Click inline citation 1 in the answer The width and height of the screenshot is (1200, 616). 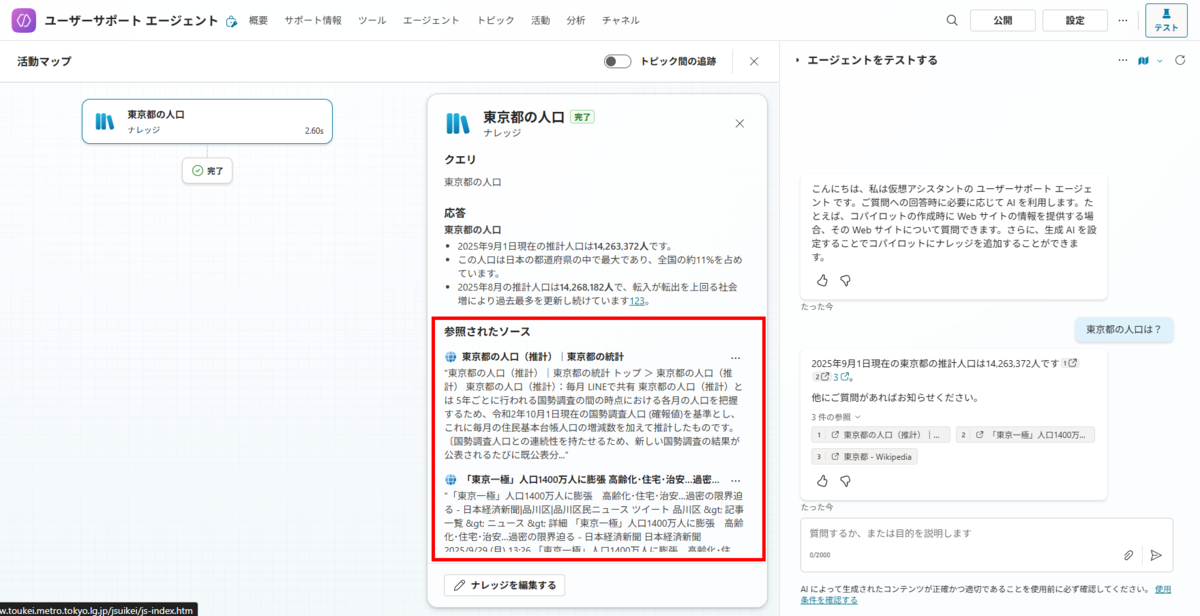[x=1070, y=363]
